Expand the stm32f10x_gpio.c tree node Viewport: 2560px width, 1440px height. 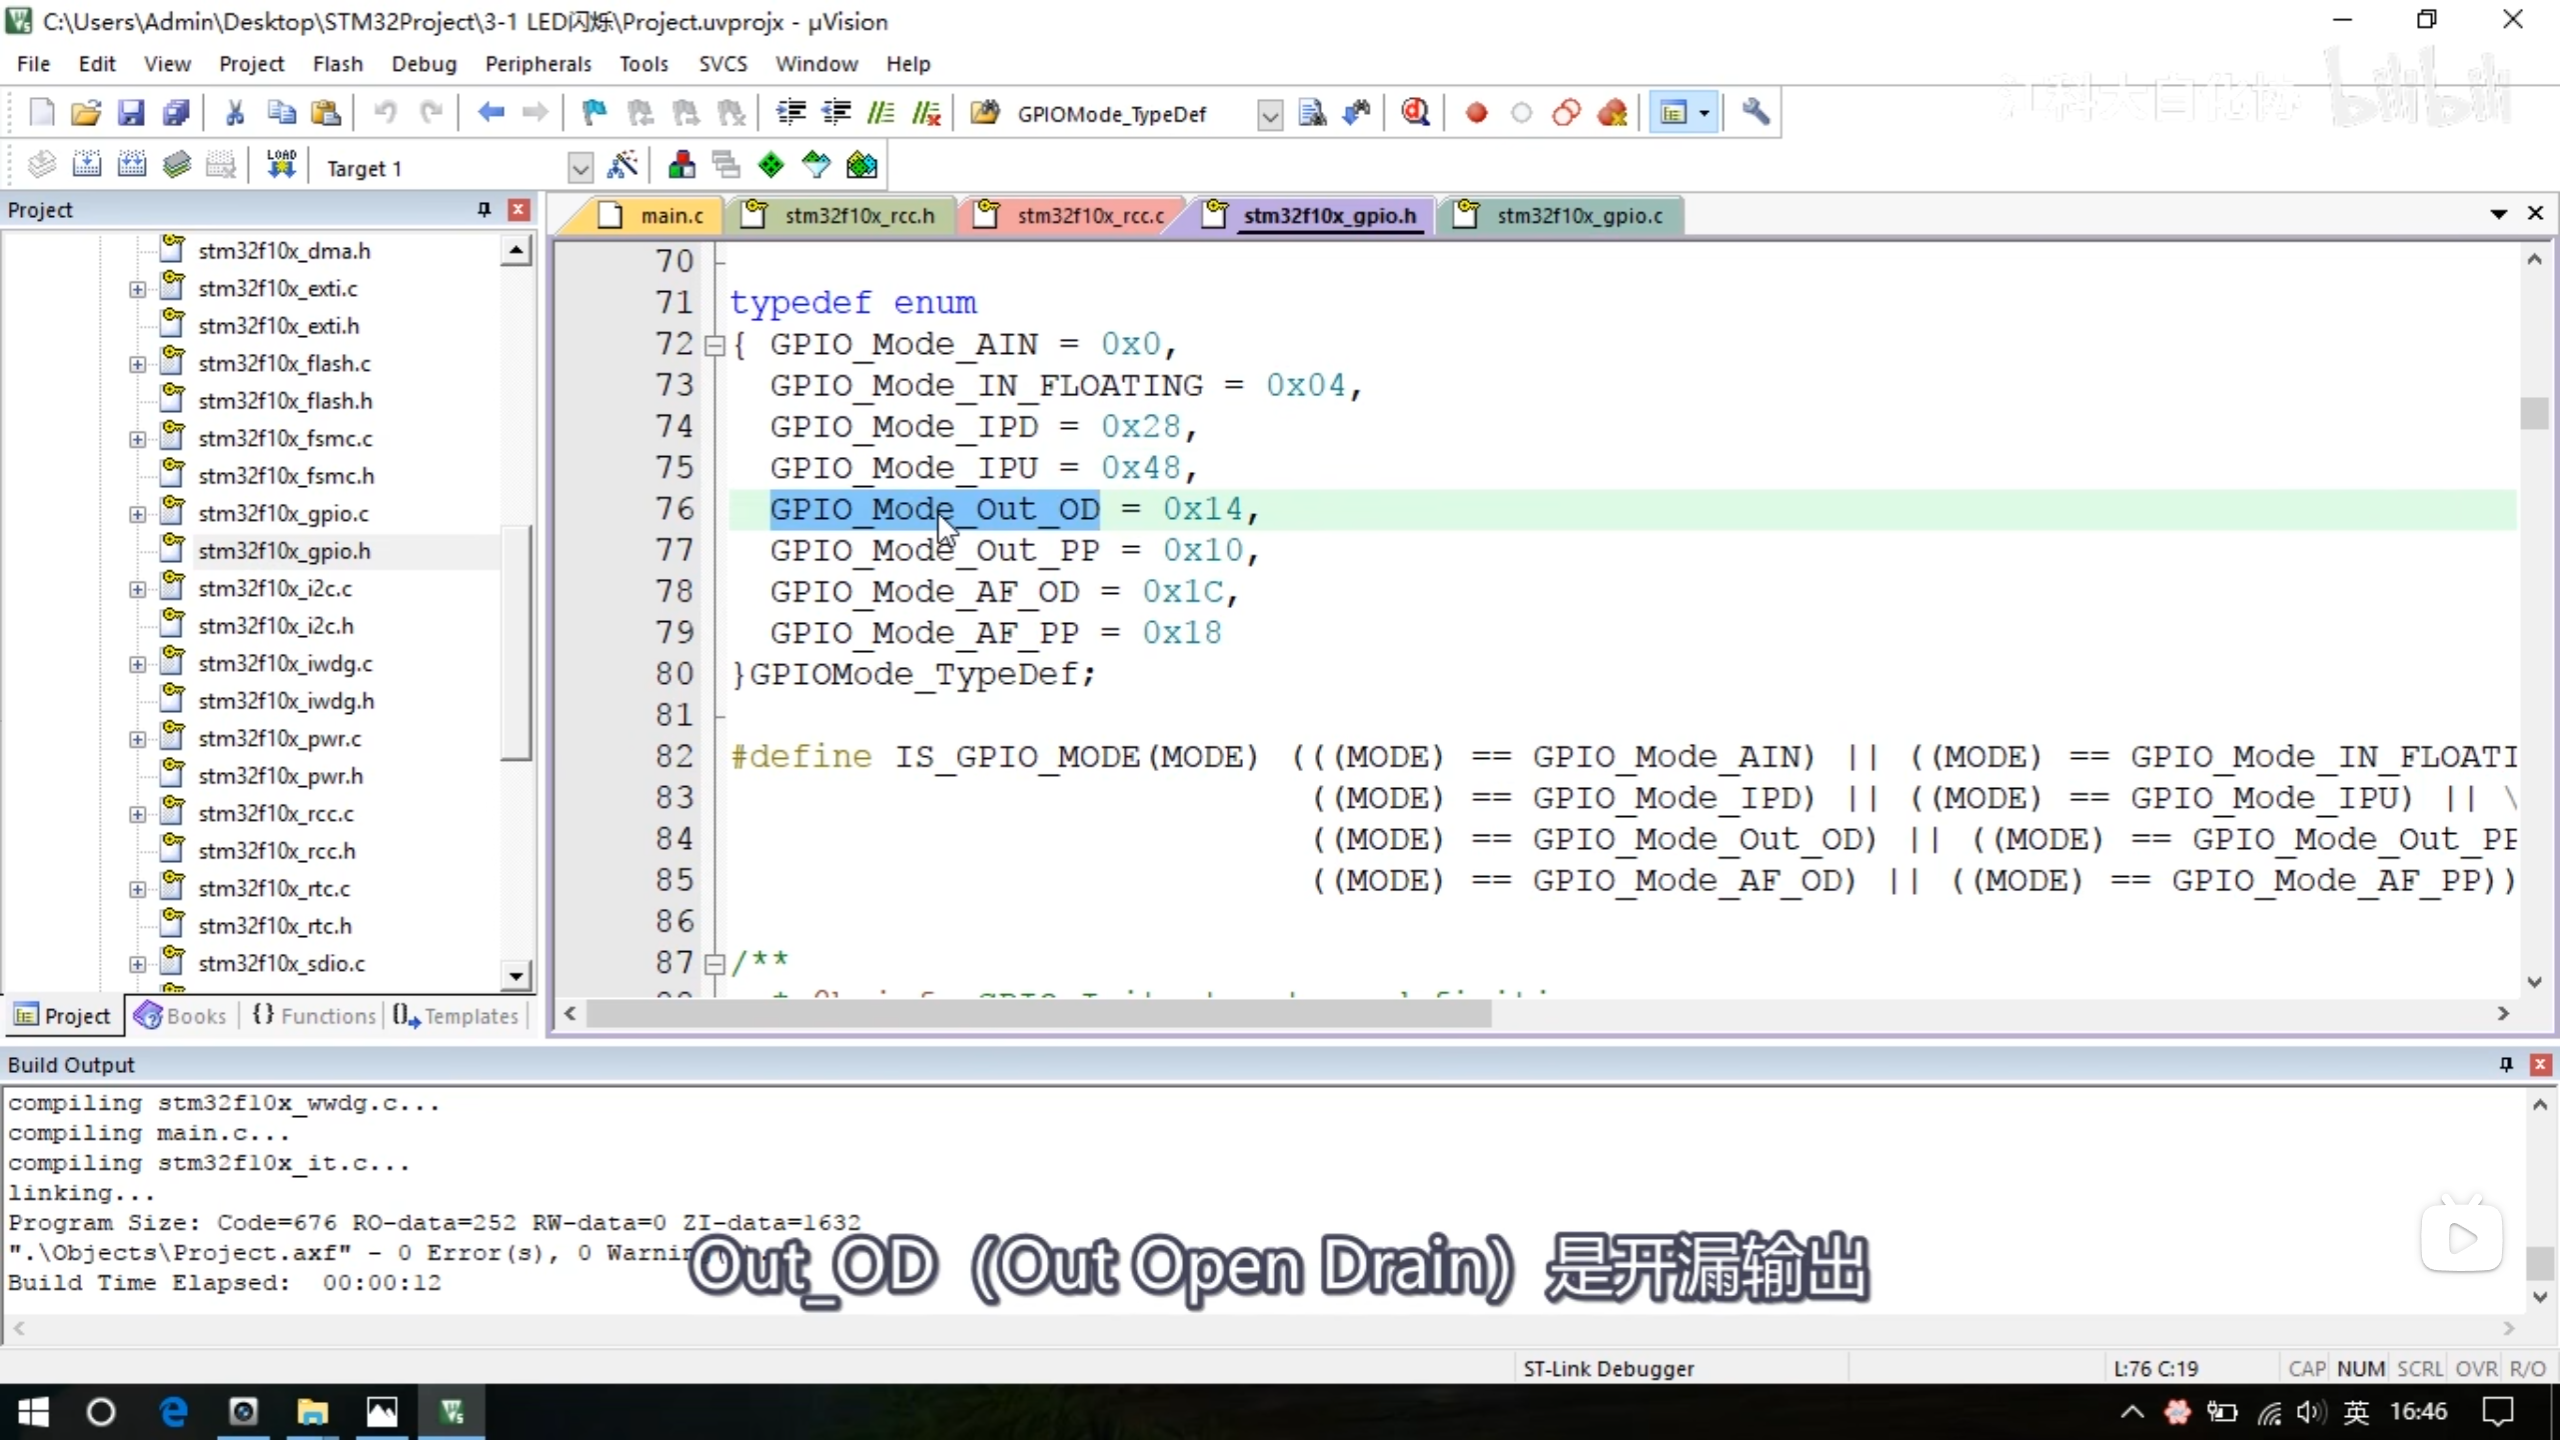[138, 514]
